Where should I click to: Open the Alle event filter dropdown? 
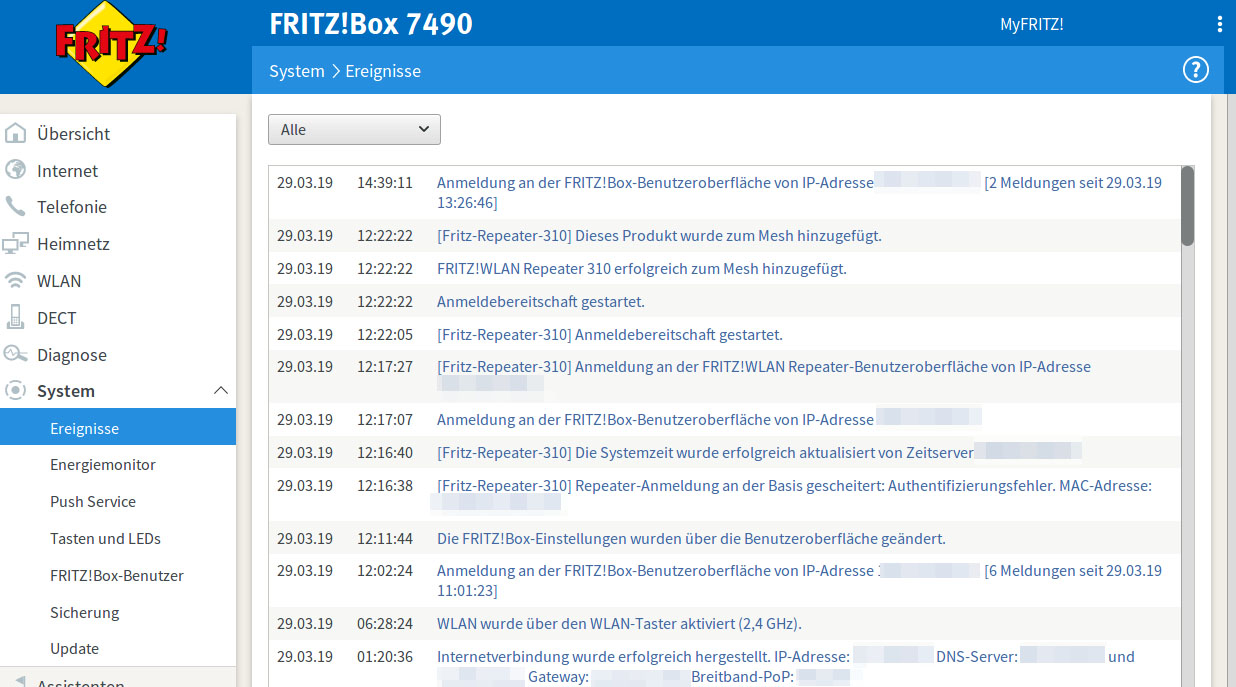point(354,130)
